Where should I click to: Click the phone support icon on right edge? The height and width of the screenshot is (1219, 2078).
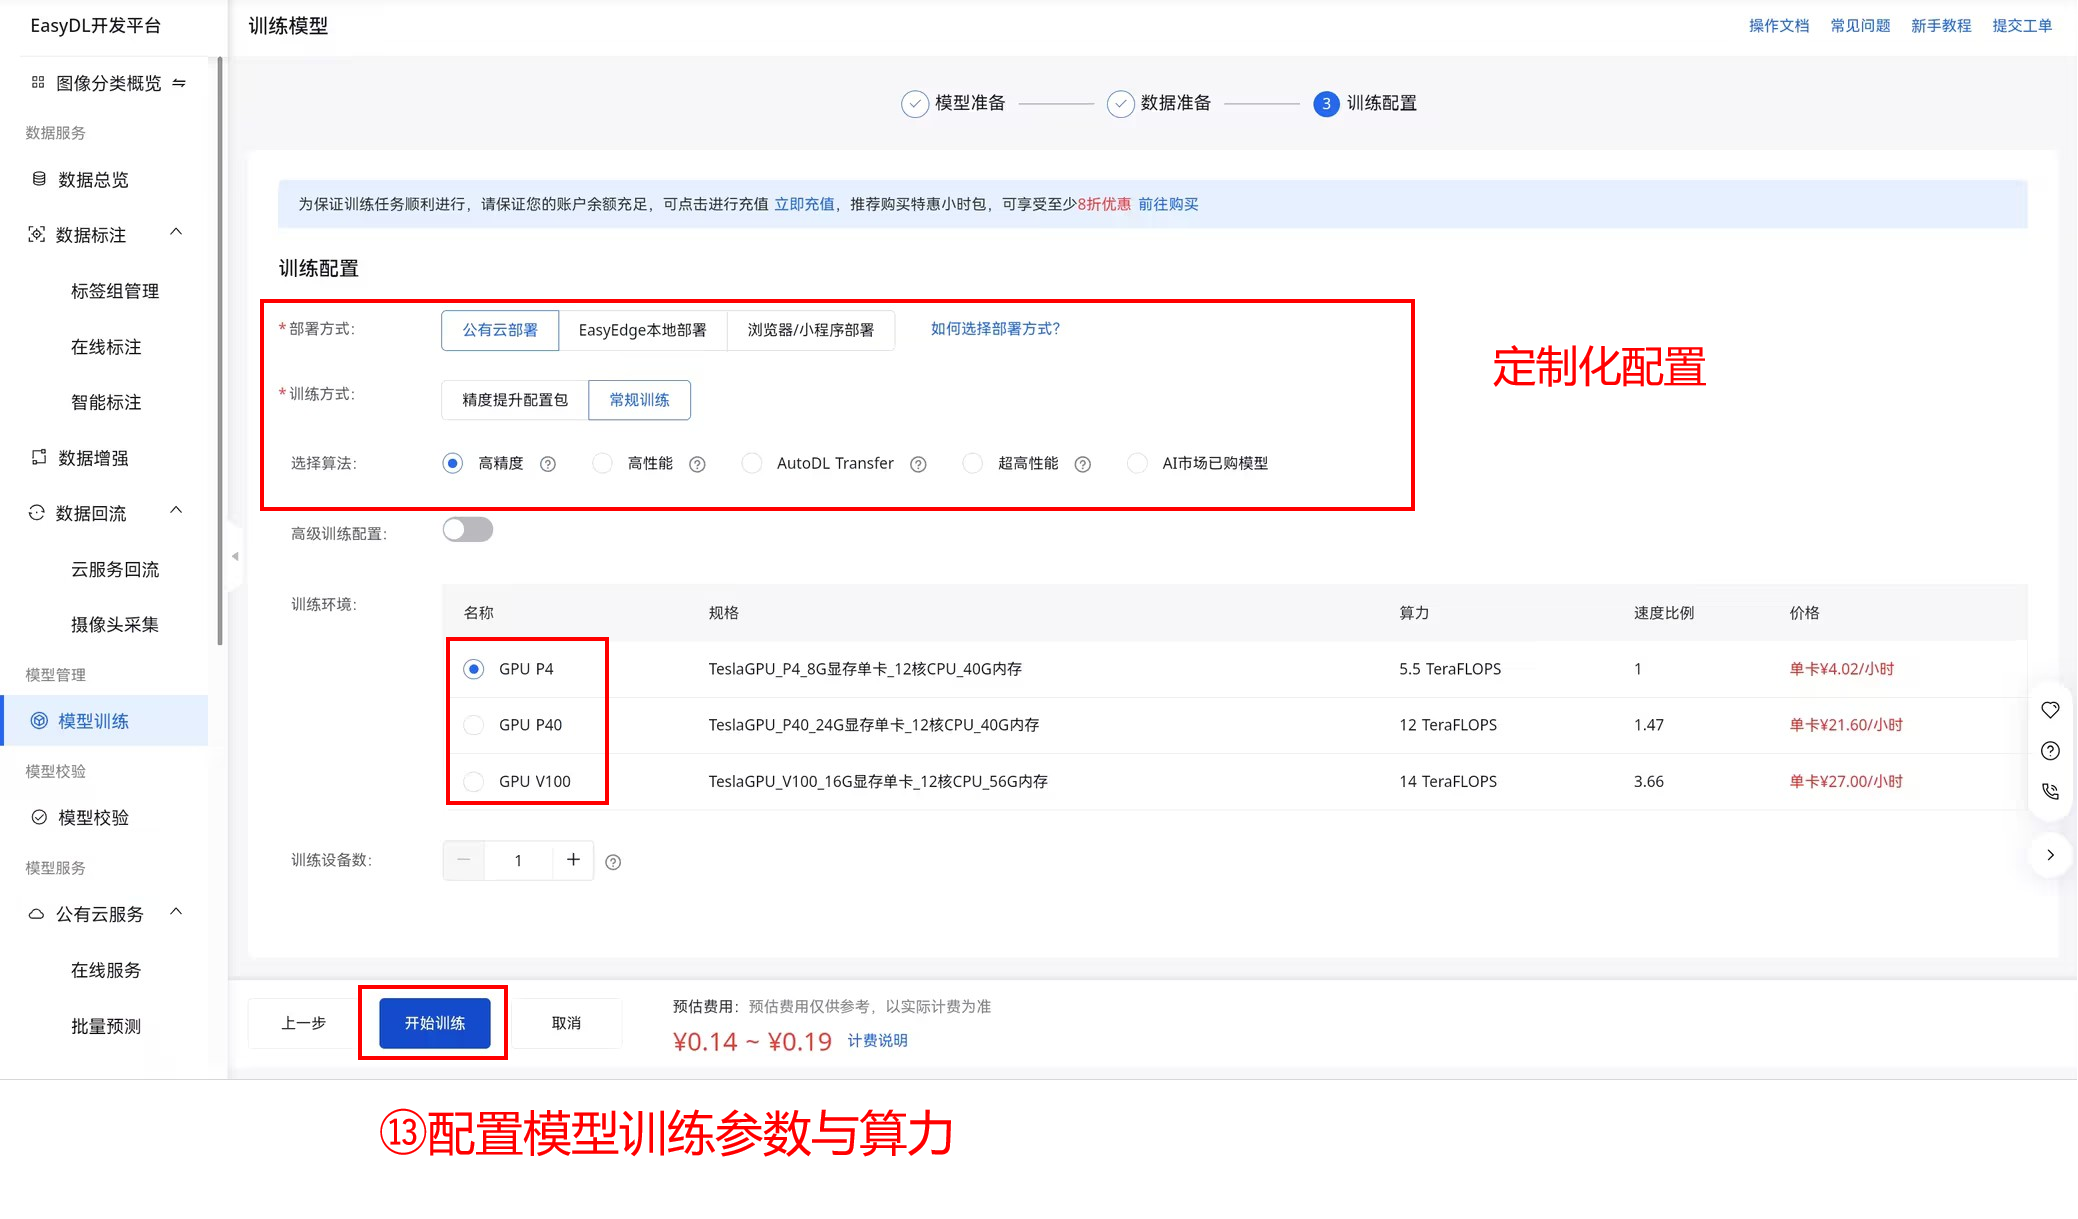2050,792
